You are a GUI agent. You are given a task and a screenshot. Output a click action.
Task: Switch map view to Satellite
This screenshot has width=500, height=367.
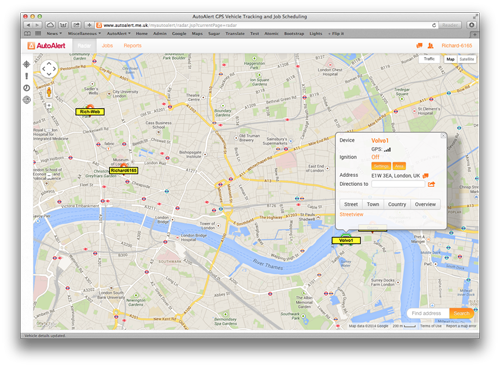[466, 59]
